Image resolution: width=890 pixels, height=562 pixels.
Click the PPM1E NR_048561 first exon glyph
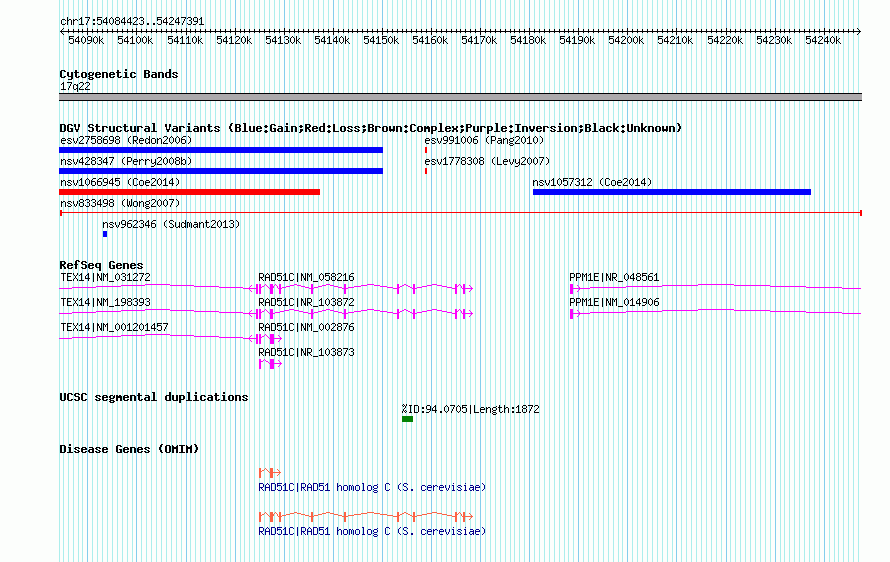pos(574,289)
